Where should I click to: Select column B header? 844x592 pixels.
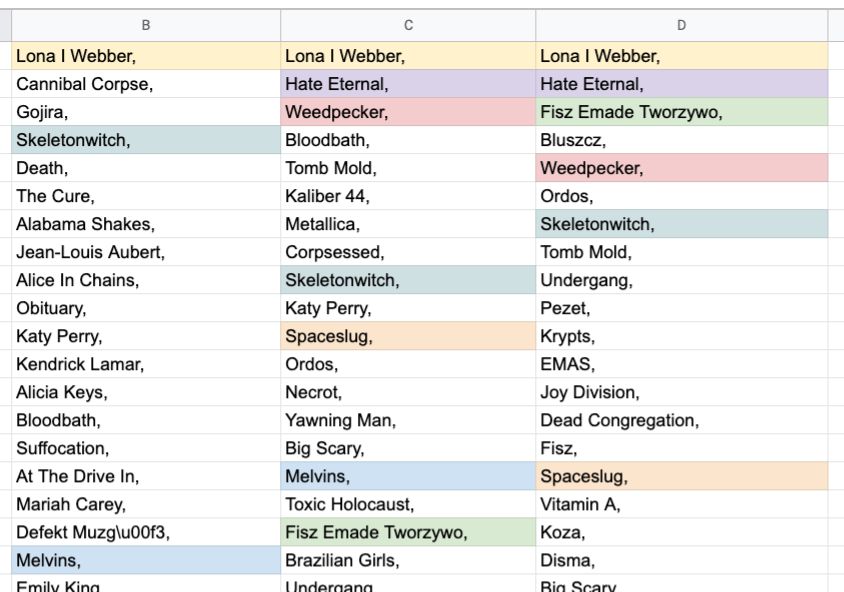click(146, 25)
